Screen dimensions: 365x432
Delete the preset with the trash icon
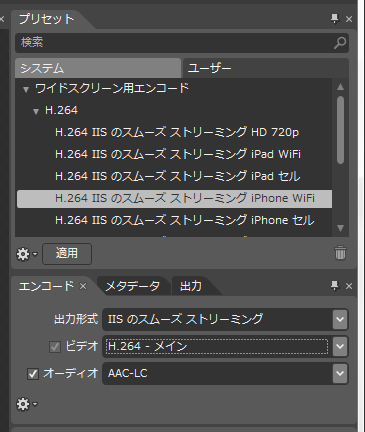[x=340, y=253]
